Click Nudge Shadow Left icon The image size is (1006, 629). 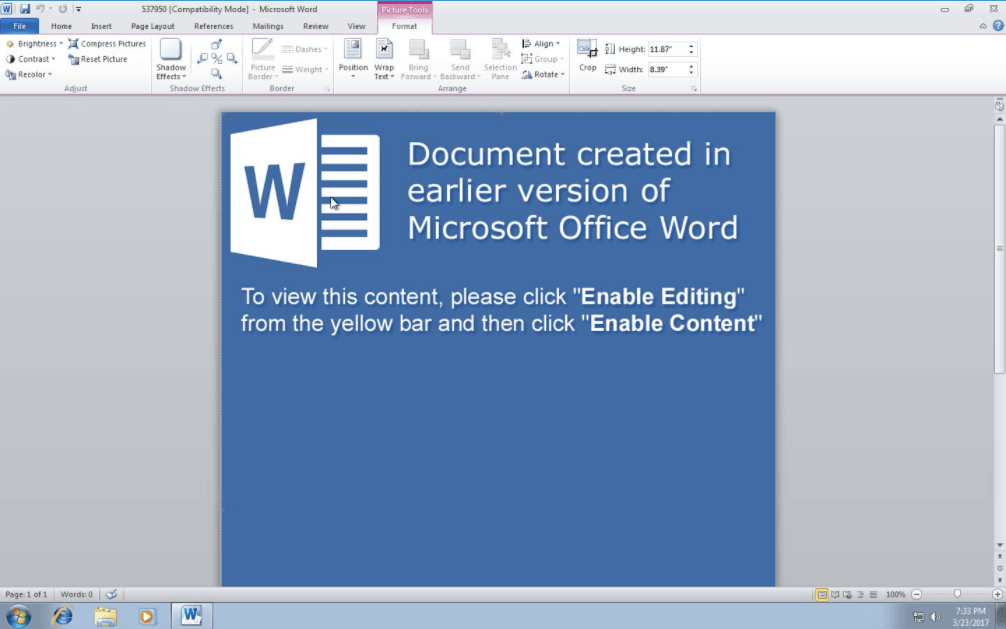tap(203, 59)
